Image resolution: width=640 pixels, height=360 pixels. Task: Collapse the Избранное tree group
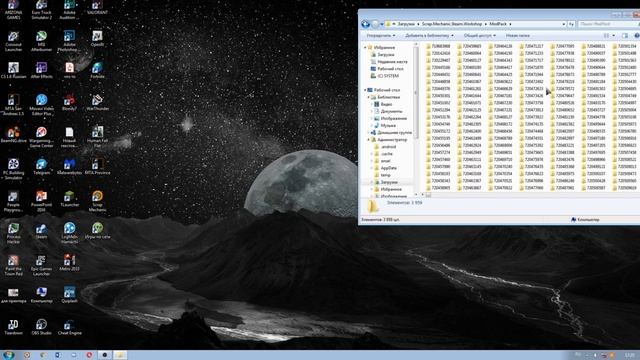(x=365, y=47)
